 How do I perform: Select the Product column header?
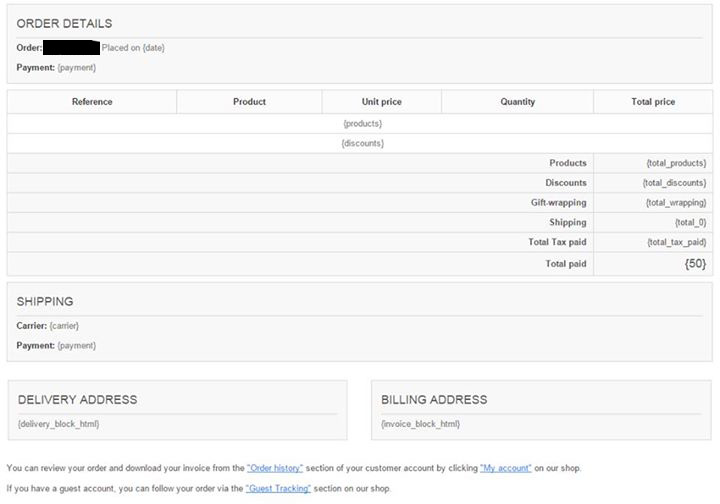pyautogui.click(x=249, y=102)
